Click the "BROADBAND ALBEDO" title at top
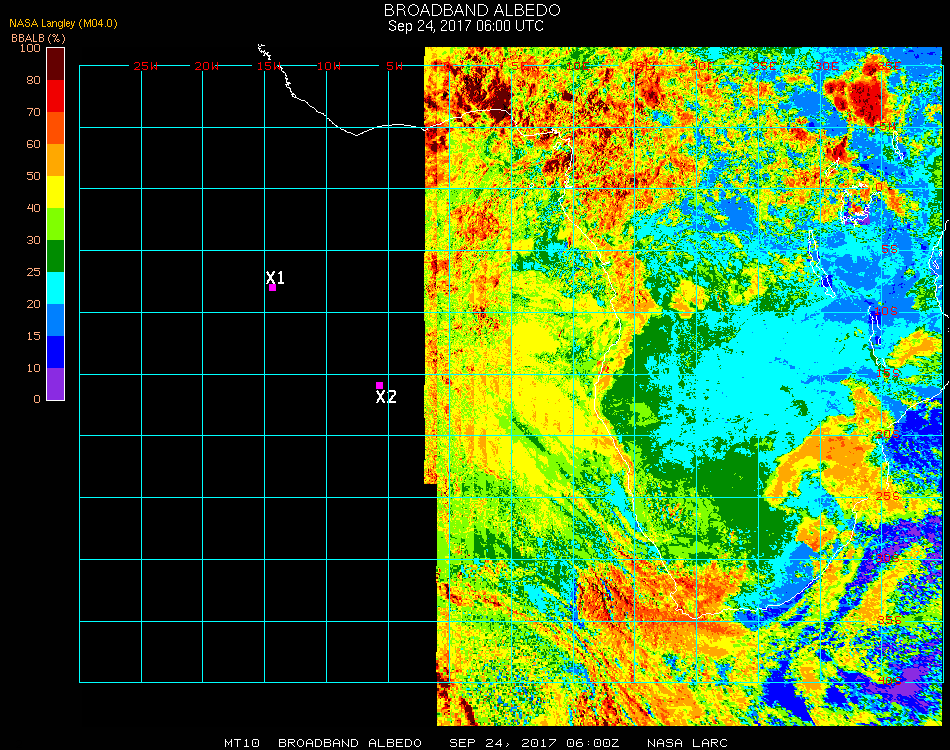Image resolution: width=950 pixels, height=750 pixels. click(x=472, y=10)
